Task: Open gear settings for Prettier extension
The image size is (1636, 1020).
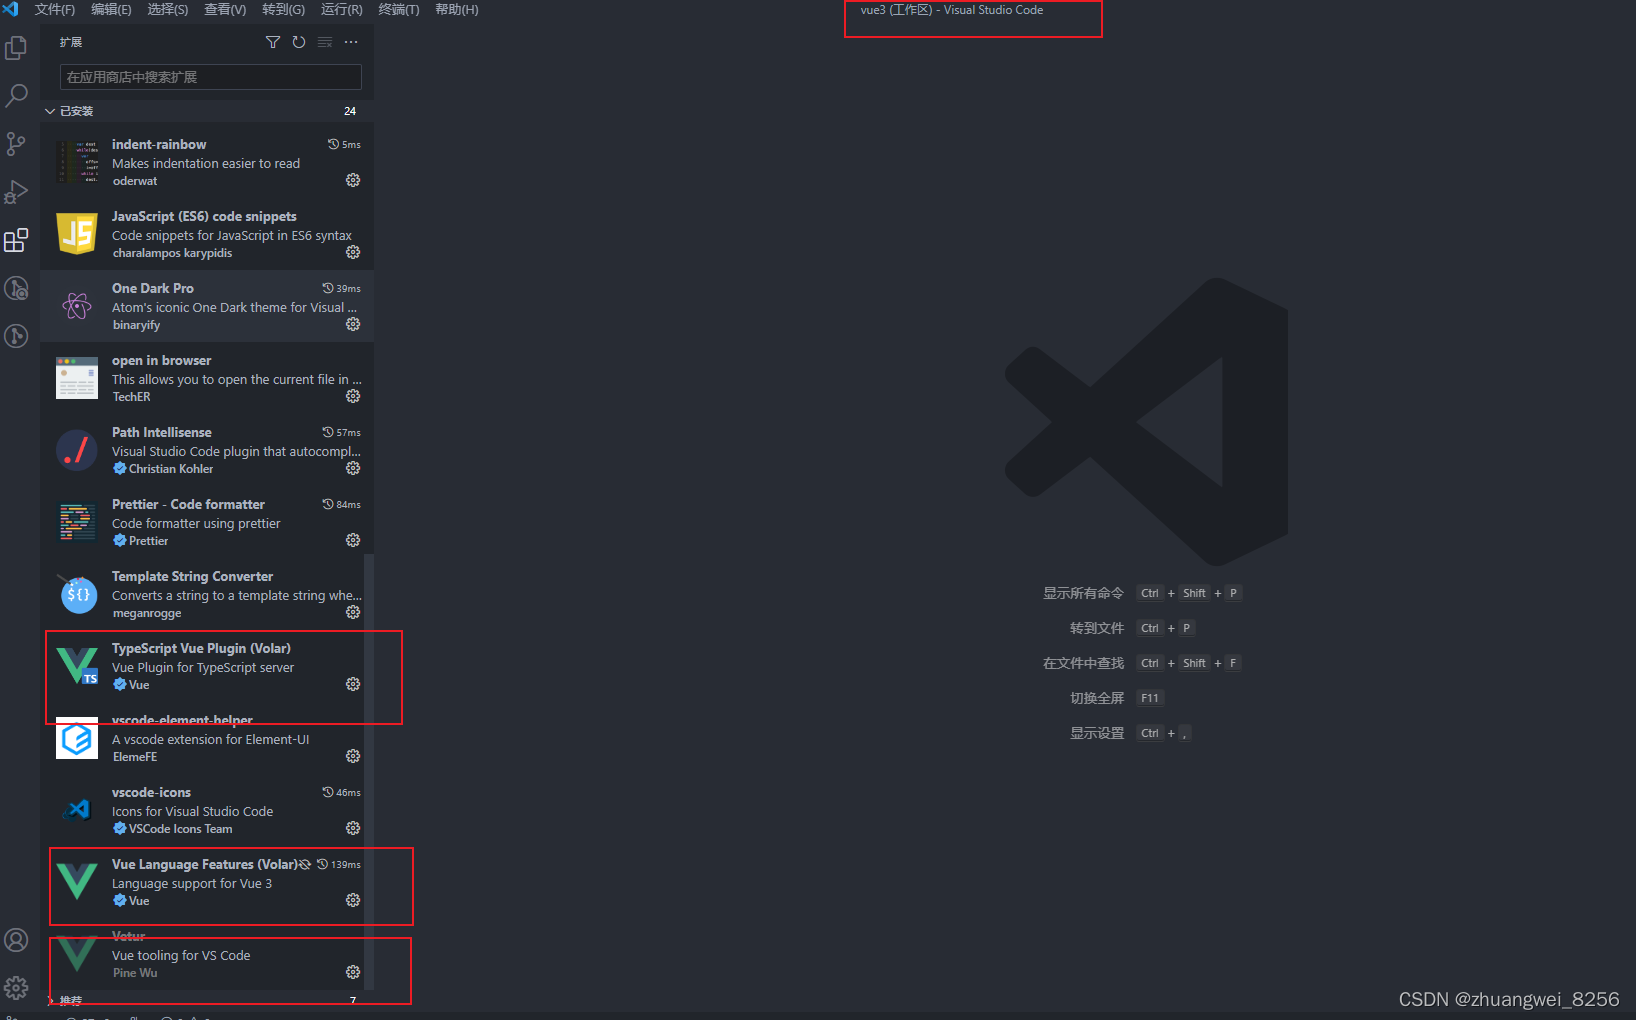Action: point(353,540)
